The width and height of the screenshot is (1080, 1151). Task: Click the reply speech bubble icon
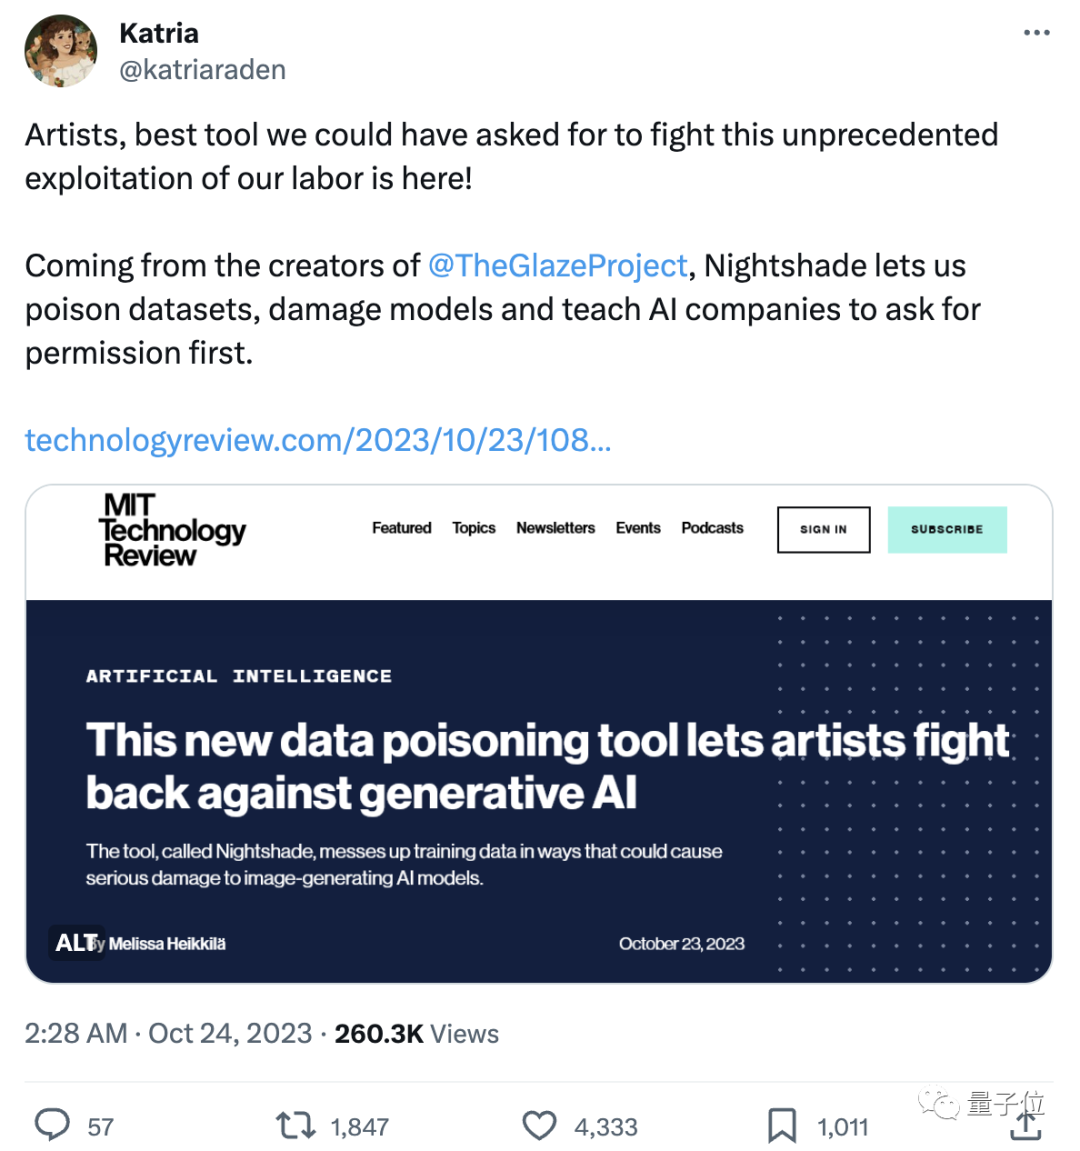click(52, 1124)
